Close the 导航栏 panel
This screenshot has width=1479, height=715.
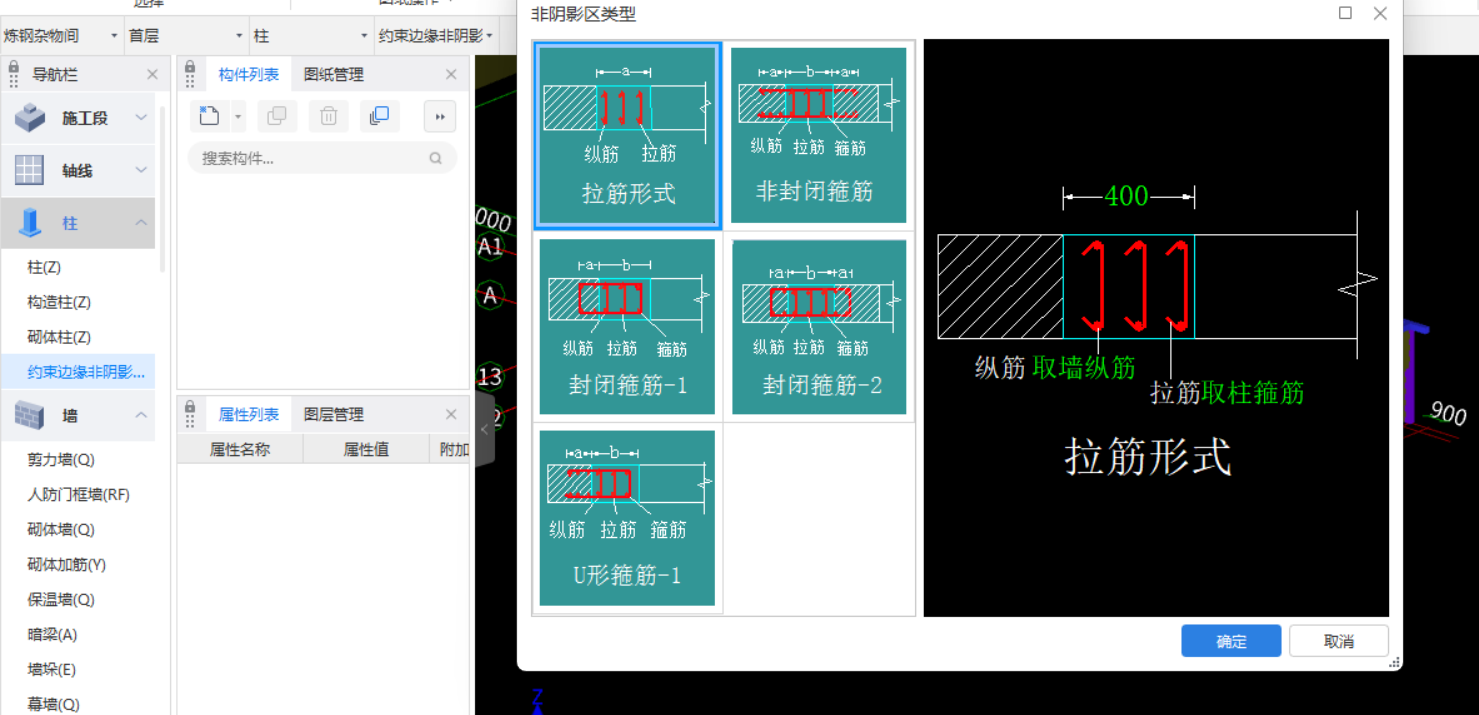(152, 74)
